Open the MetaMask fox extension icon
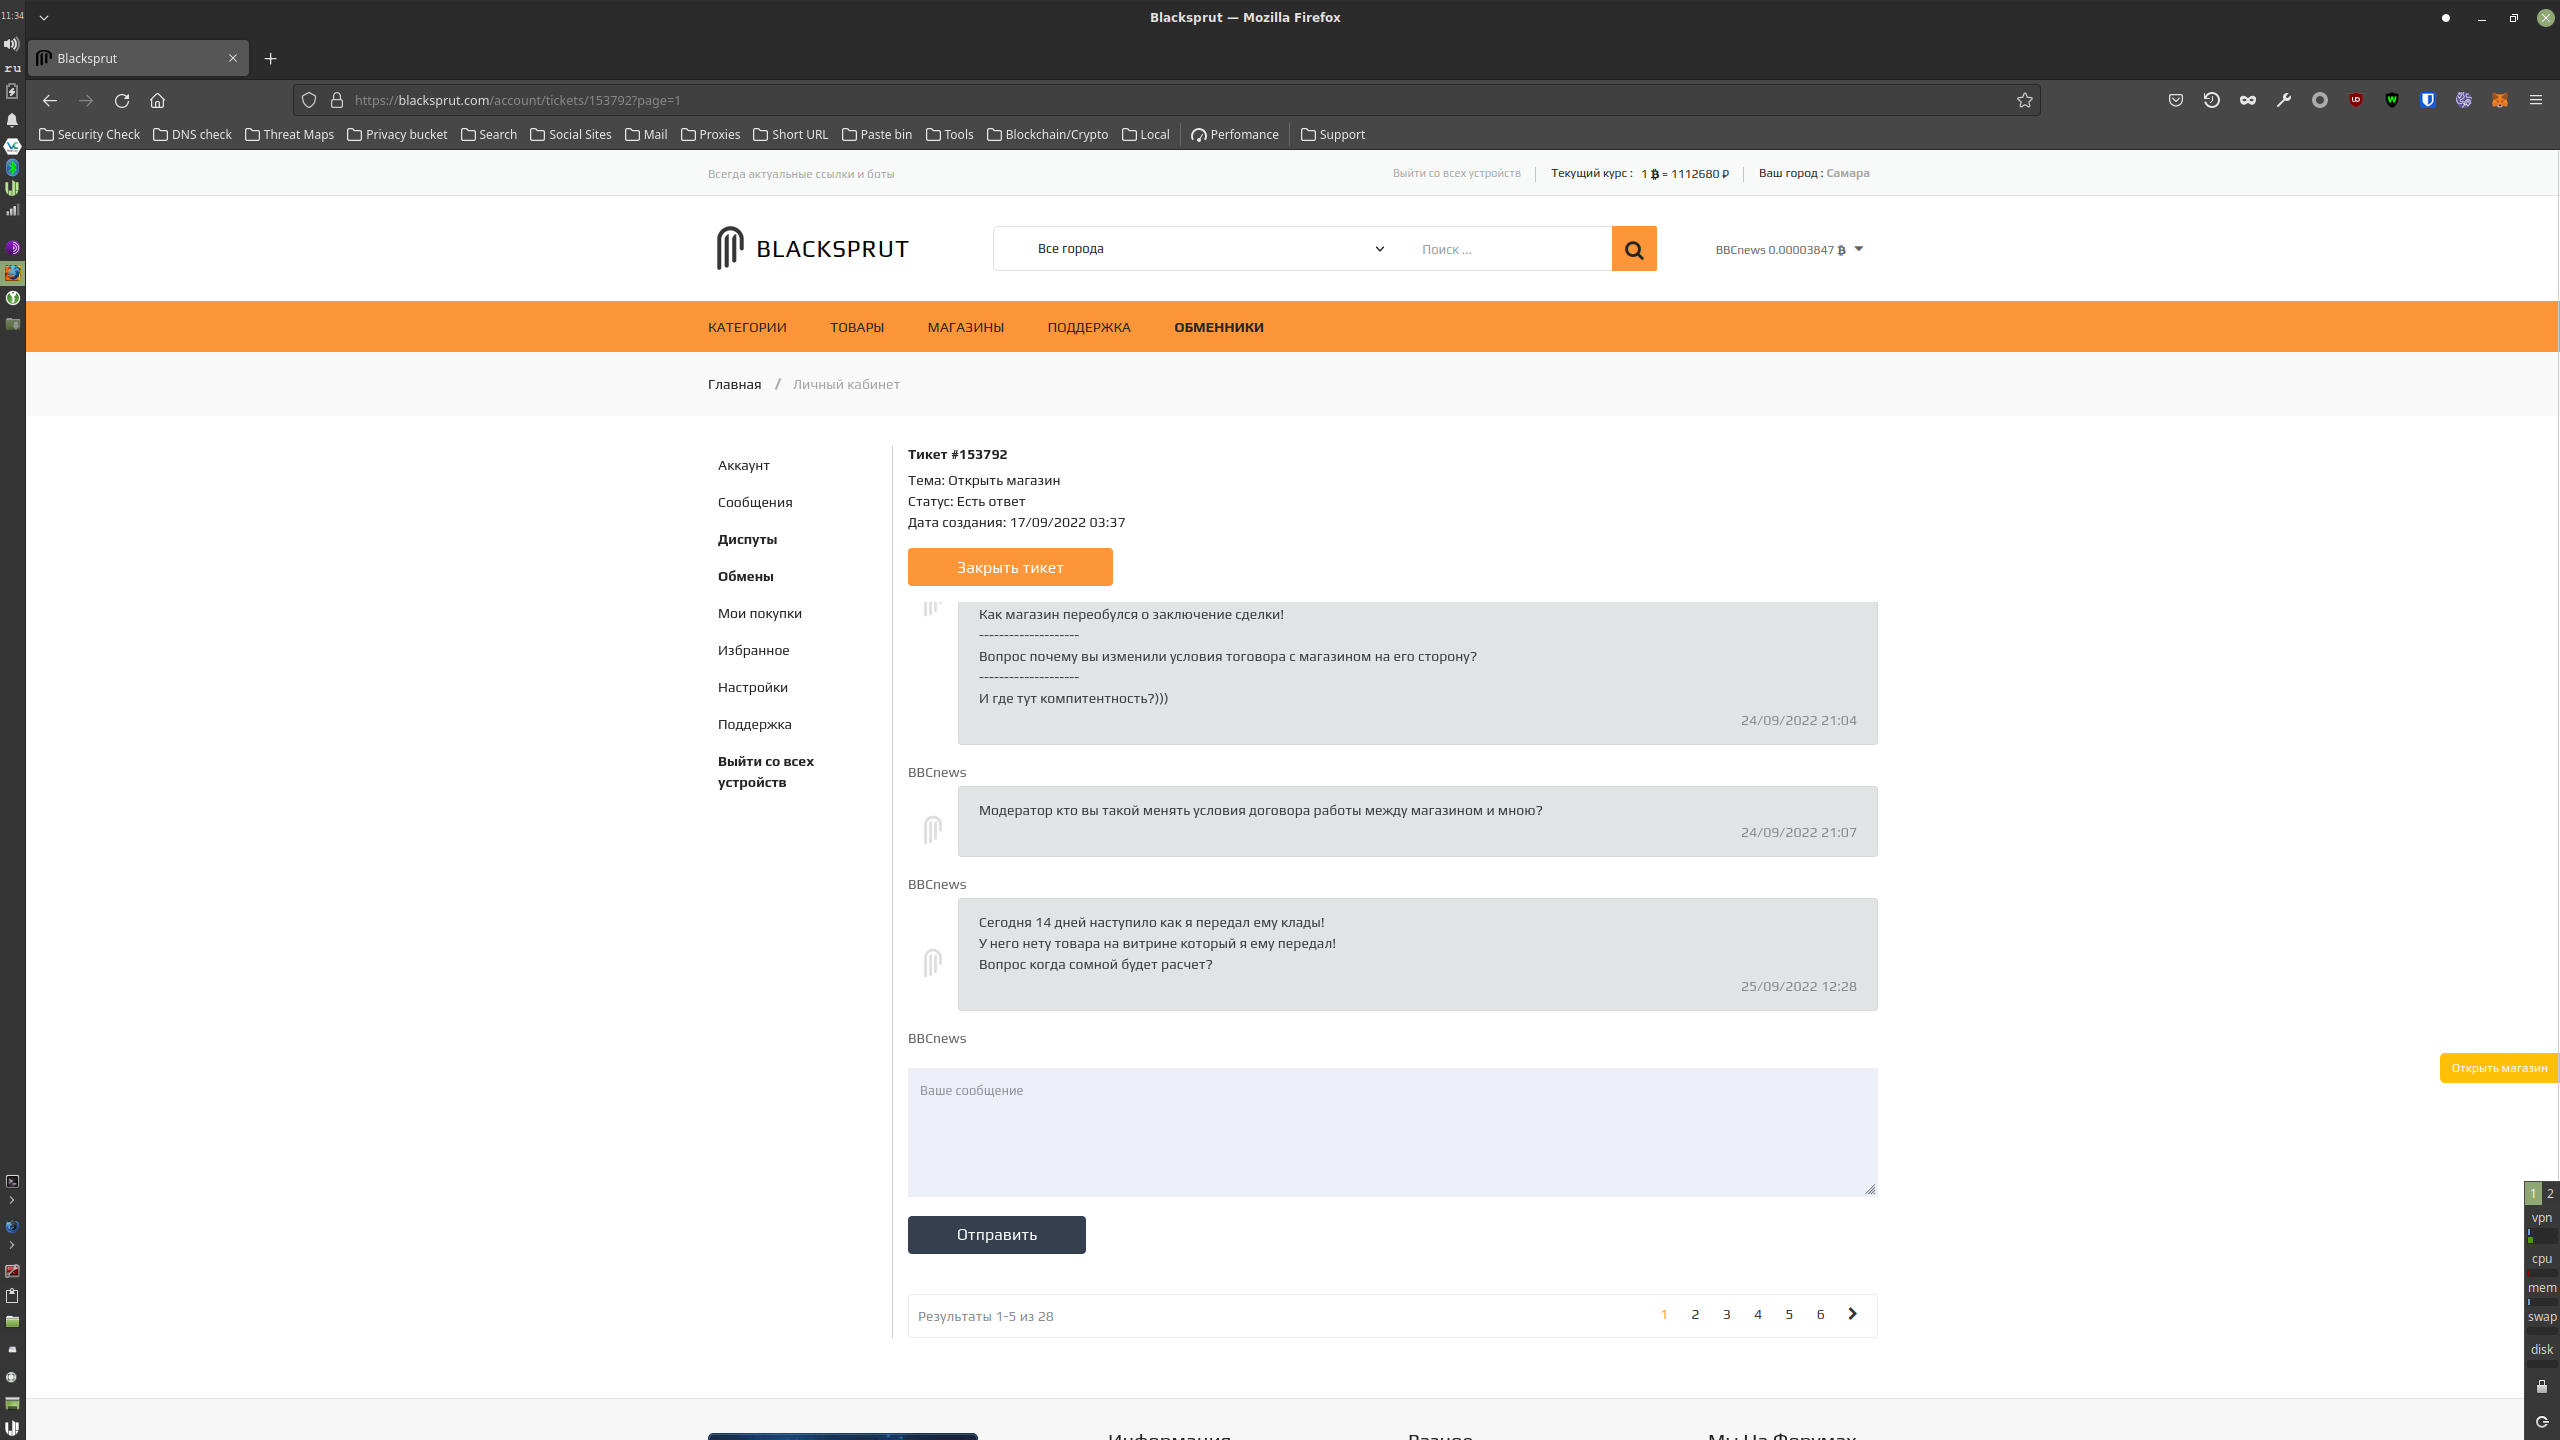The height and width of the screenshot is (1440, 2560). 2500,100
